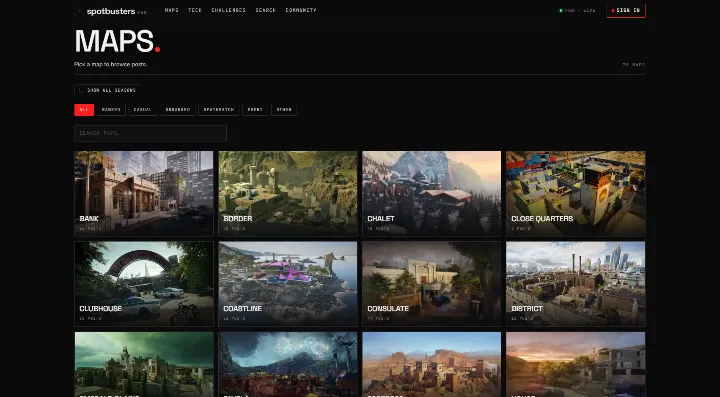Open the District map card
The height and width of the screenshot is (397, 720).
576,284
